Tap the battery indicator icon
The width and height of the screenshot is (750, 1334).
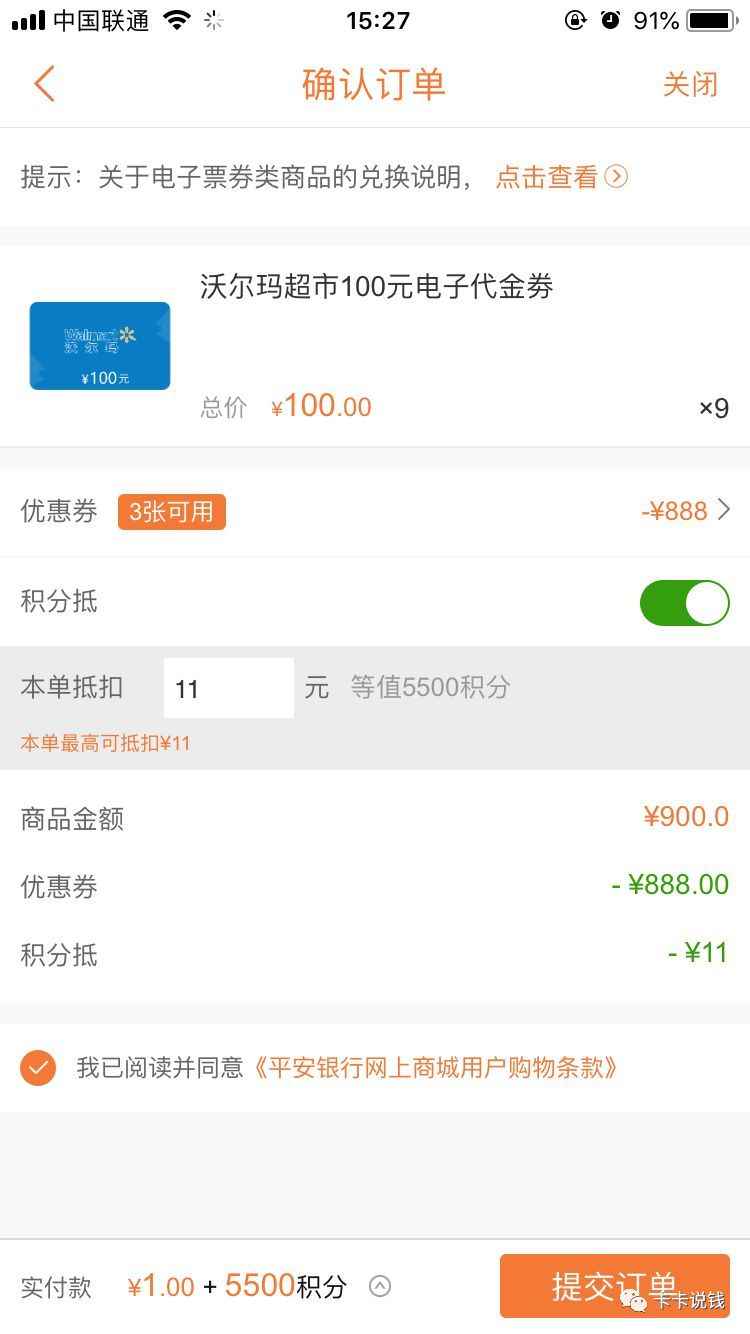(x=711, y=20)
